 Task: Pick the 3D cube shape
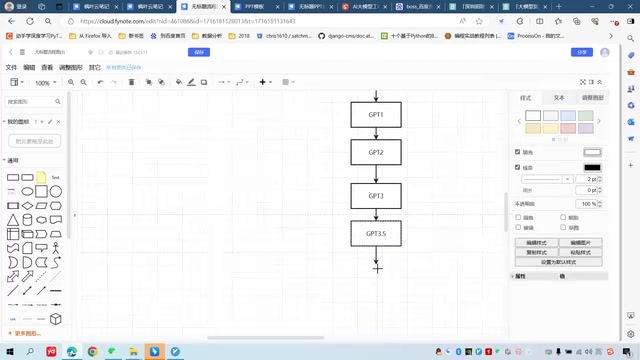[56, 319]
